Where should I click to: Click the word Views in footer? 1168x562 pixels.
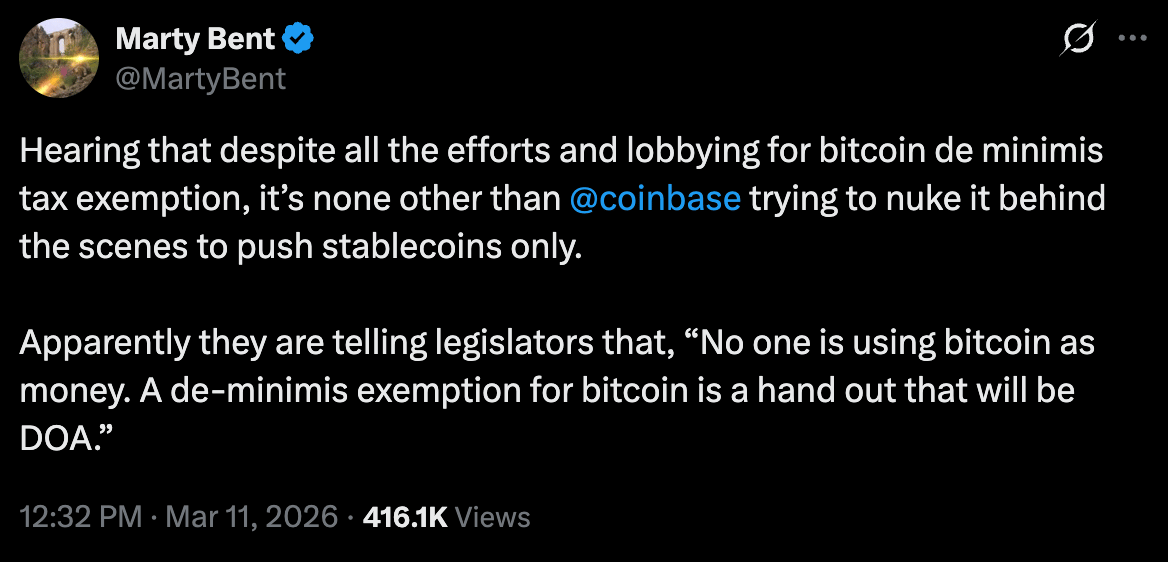tap(492, 517)
